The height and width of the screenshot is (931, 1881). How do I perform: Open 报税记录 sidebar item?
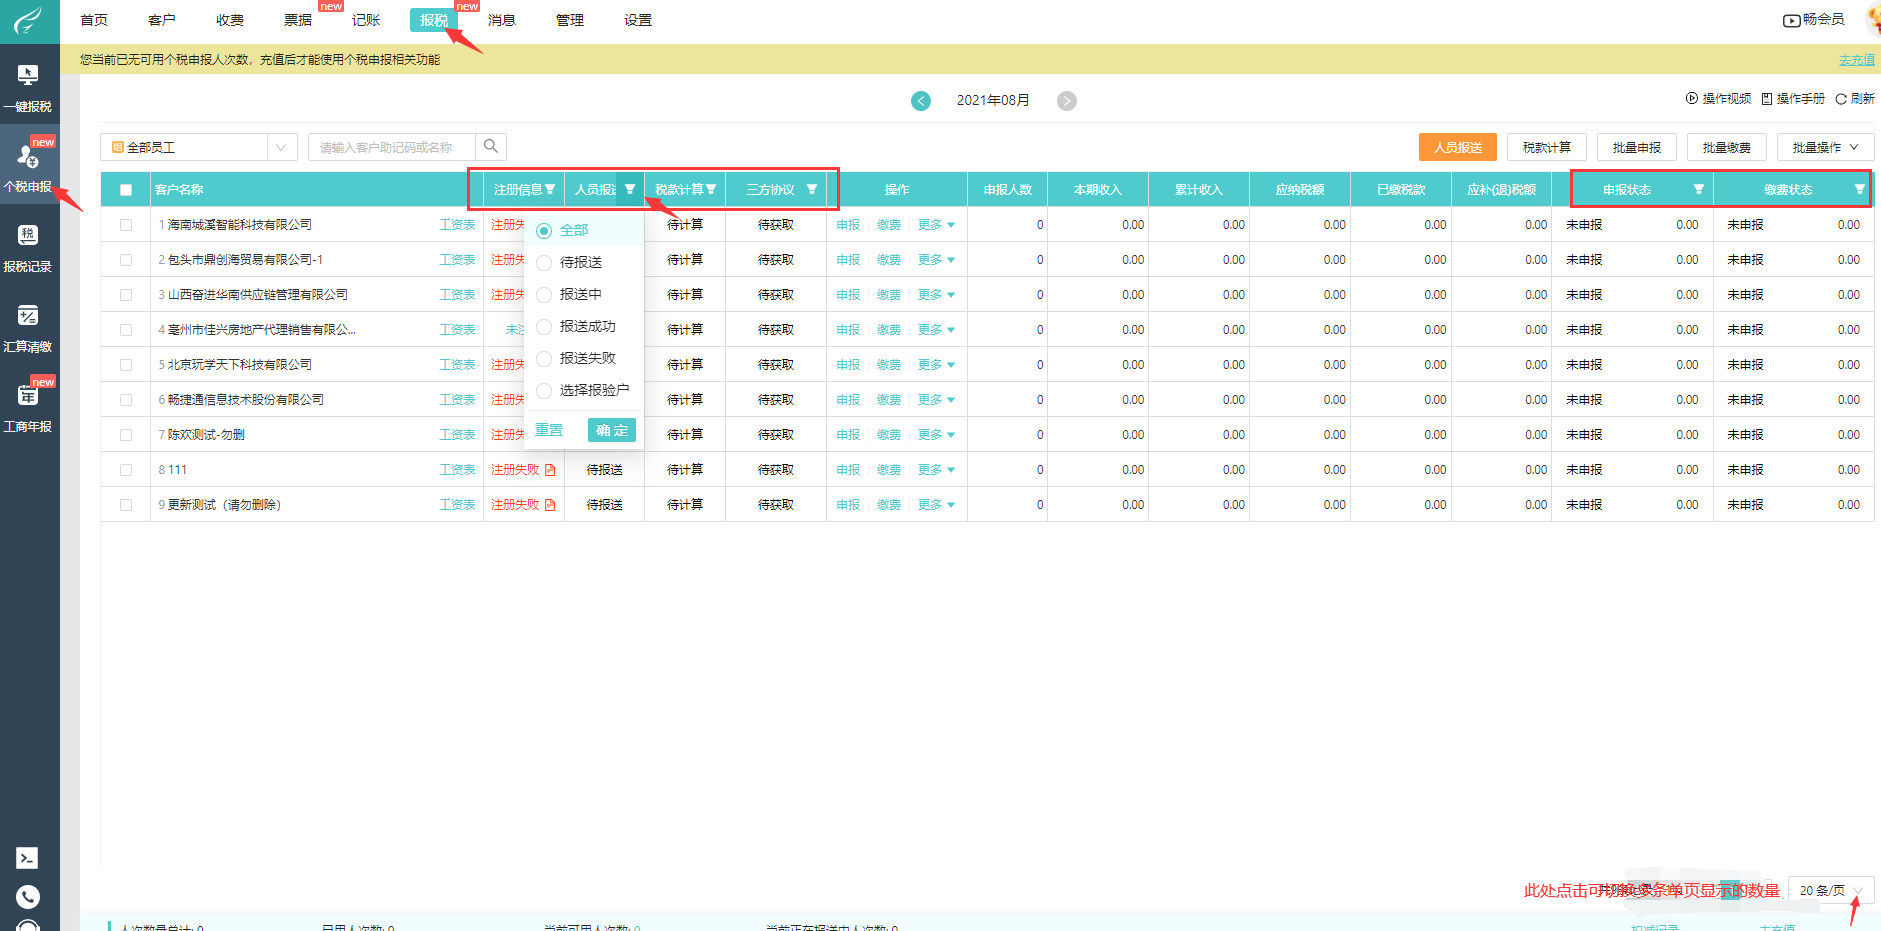click(28, 247)
